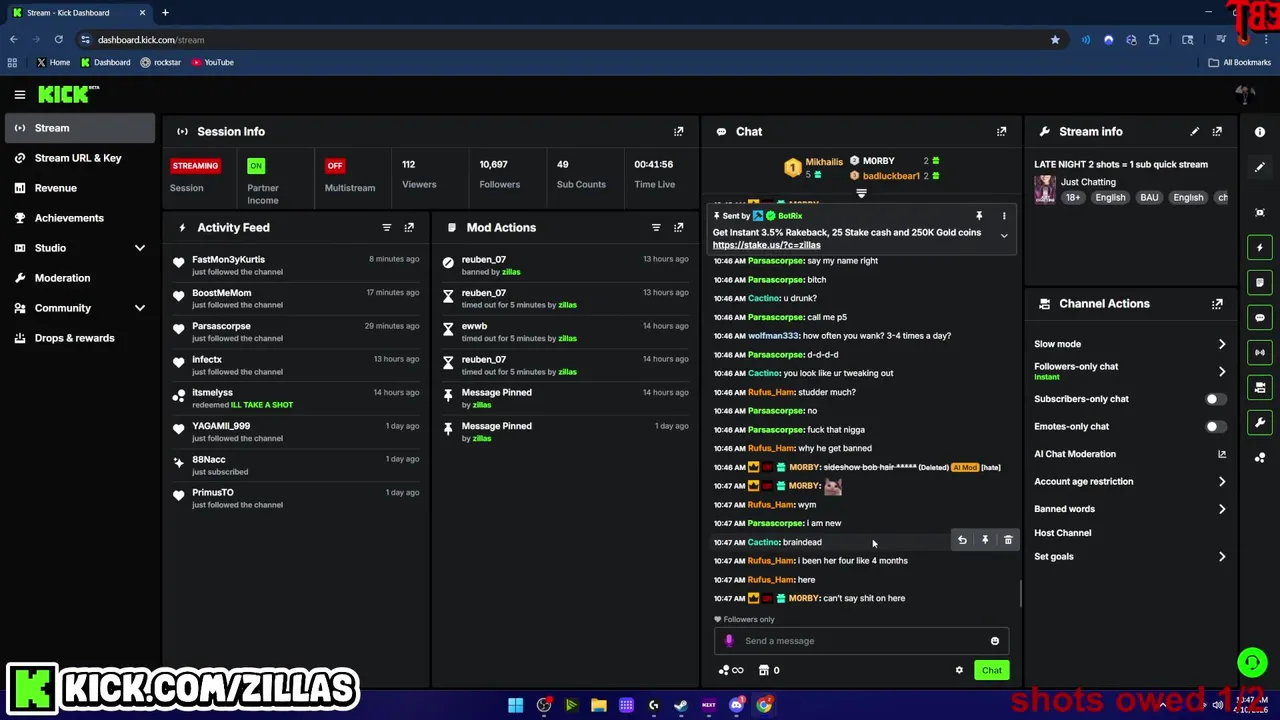The width and height of the screenshot is (1280, 720).
Task: Pop out the Mod Actions panel
Action: pyautogui.click(x=679, y=228)
